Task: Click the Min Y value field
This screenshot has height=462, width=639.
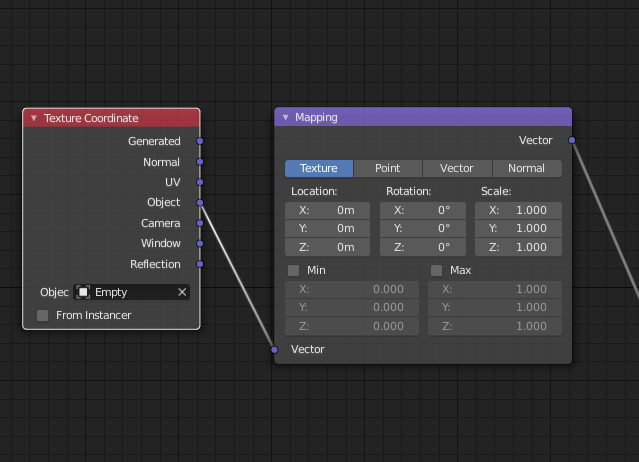Action: [x=352, y=308]
